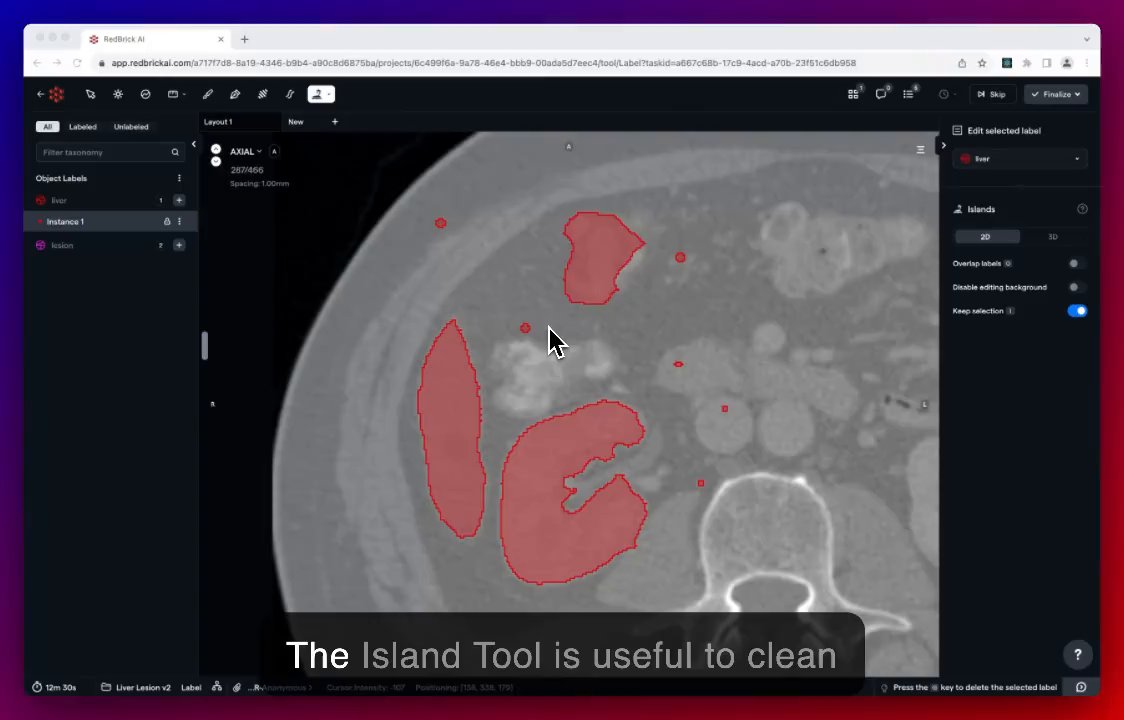The image size is (1124, 720).
Task: Click the search magnifier icon
Action: (175, 152)
